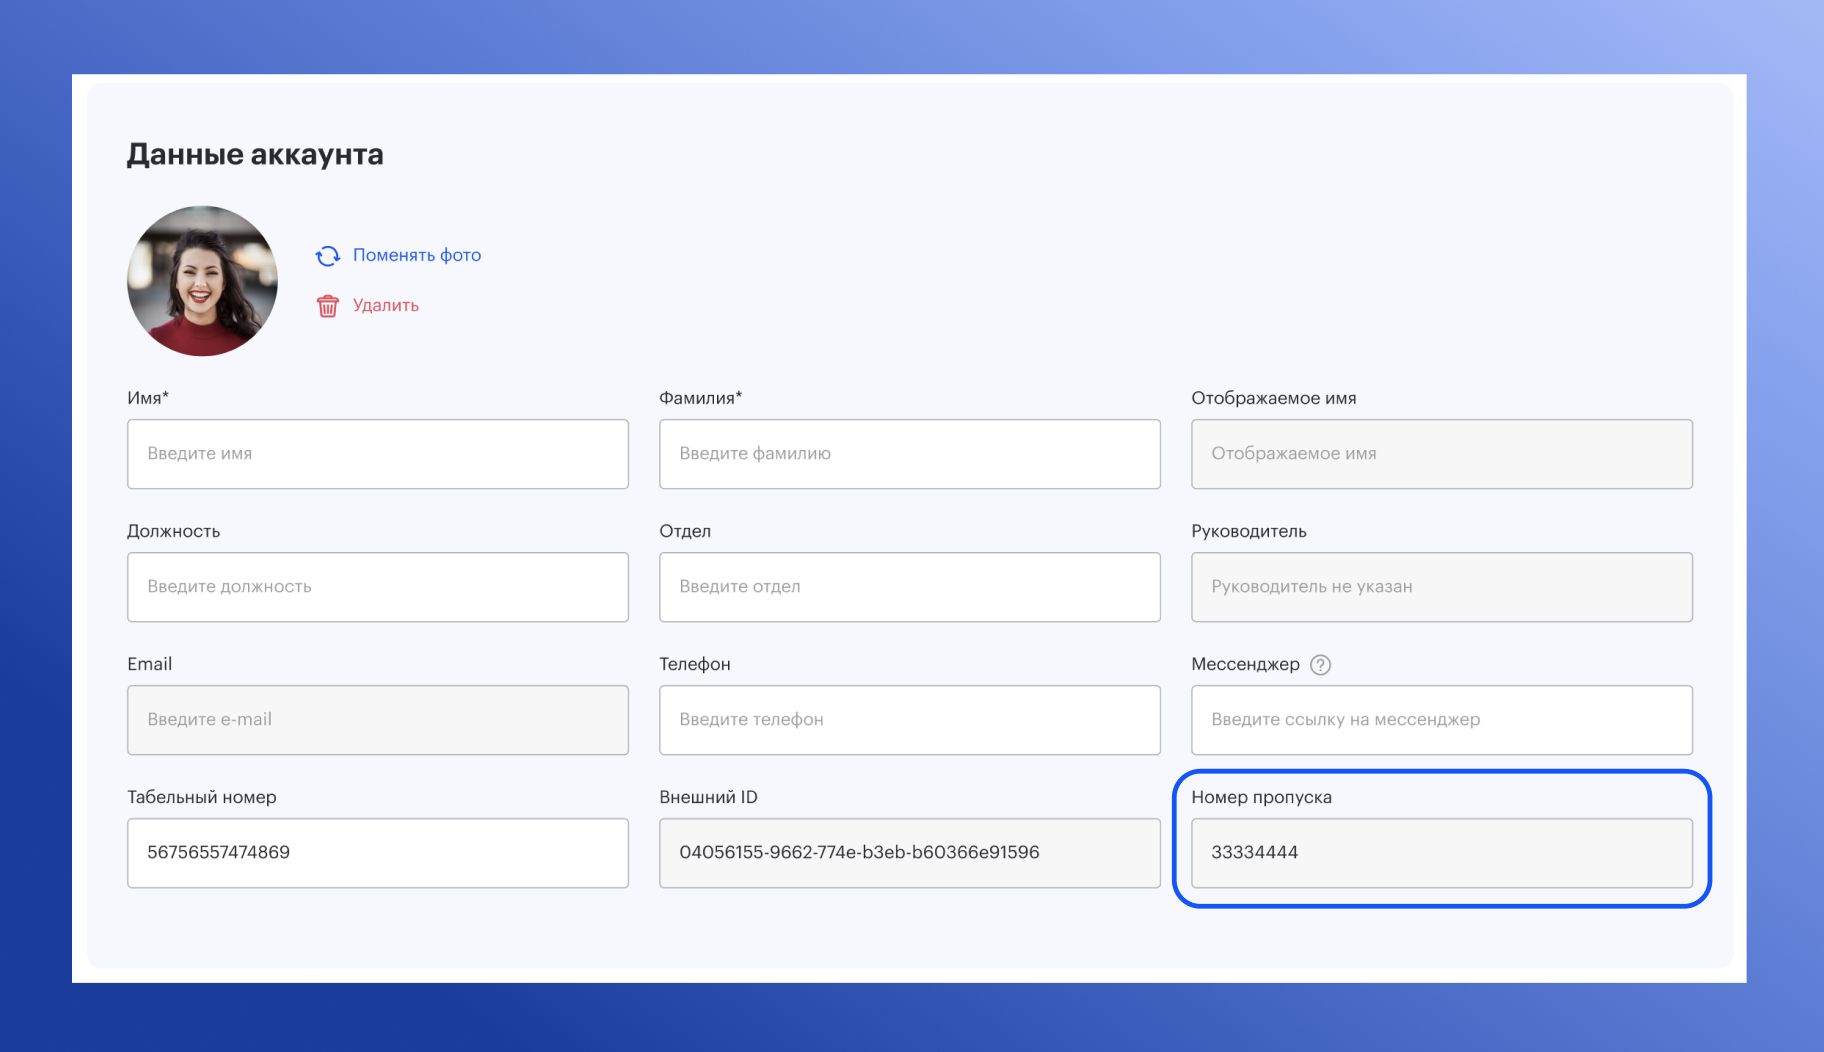1824x1052 pixels.
Task: Click the Имя* label
Action: point(148,398)
